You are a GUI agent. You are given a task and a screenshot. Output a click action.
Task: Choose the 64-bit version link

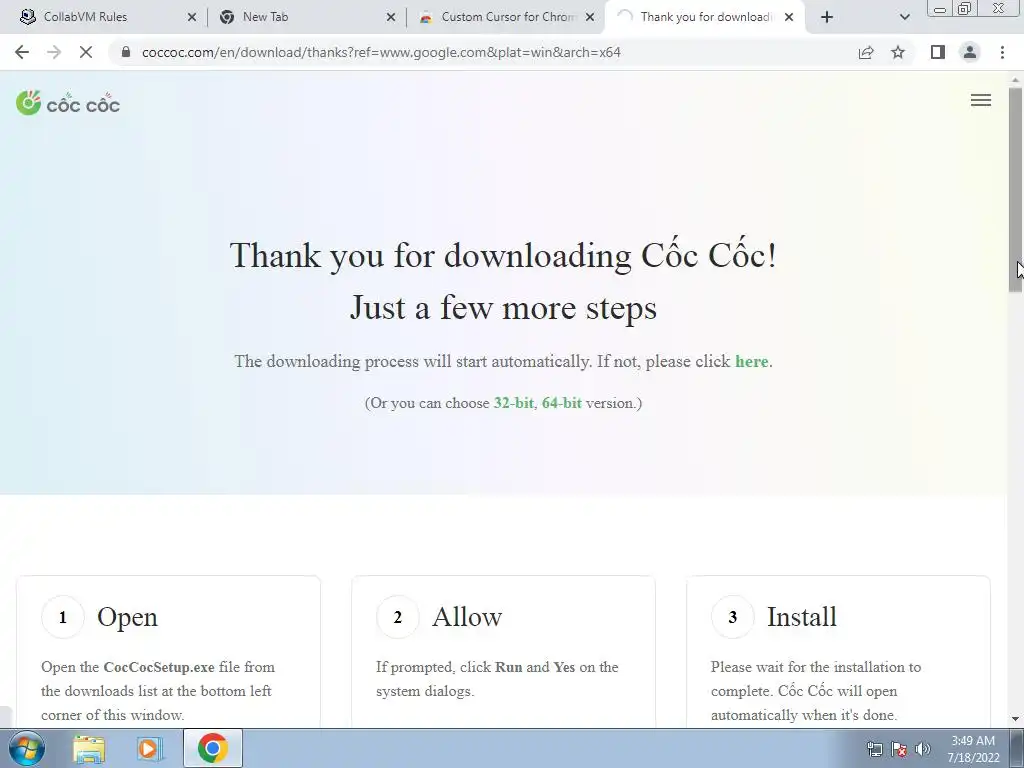pos(562,403)
